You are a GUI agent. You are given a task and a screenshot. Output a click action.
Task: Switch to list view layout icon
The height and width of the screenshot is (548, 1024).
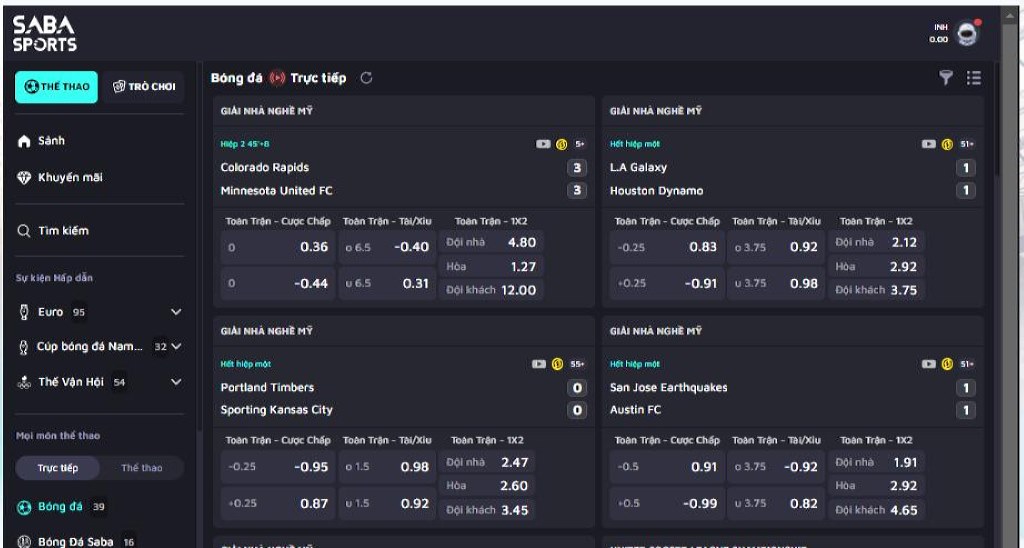coord(974,78)
